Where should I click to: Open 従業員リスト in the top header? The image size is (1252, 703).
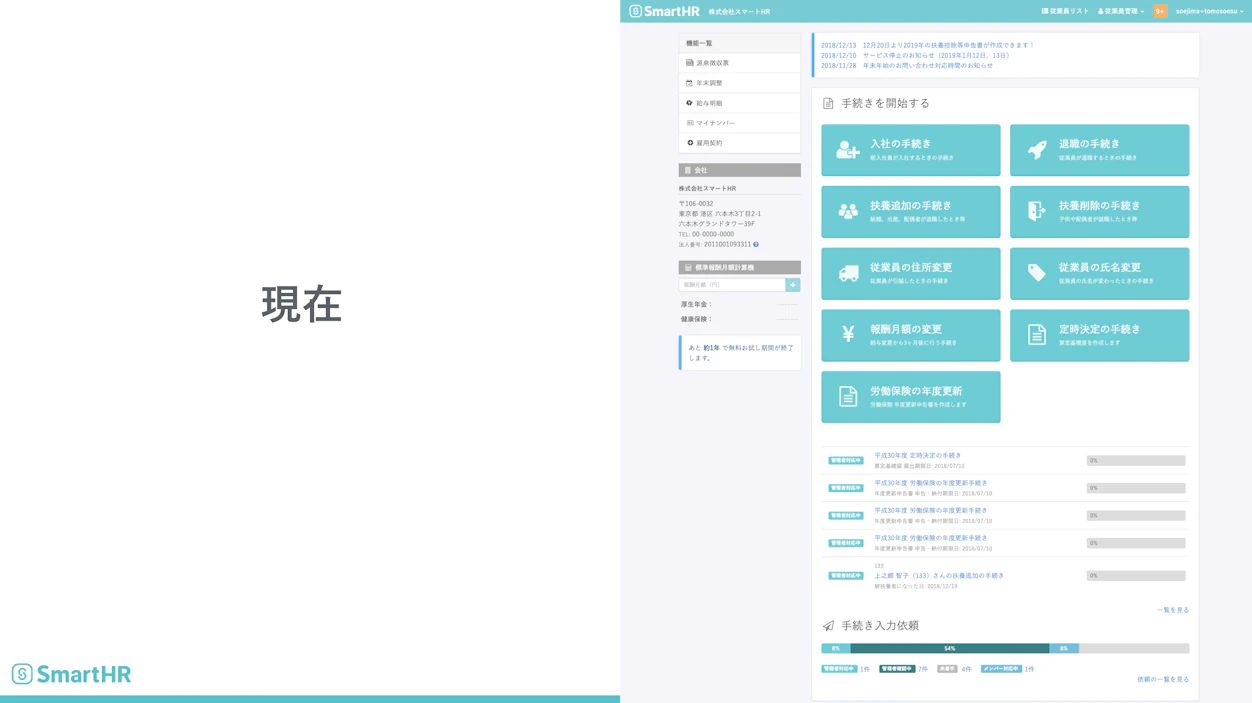tap(1065, 11)
